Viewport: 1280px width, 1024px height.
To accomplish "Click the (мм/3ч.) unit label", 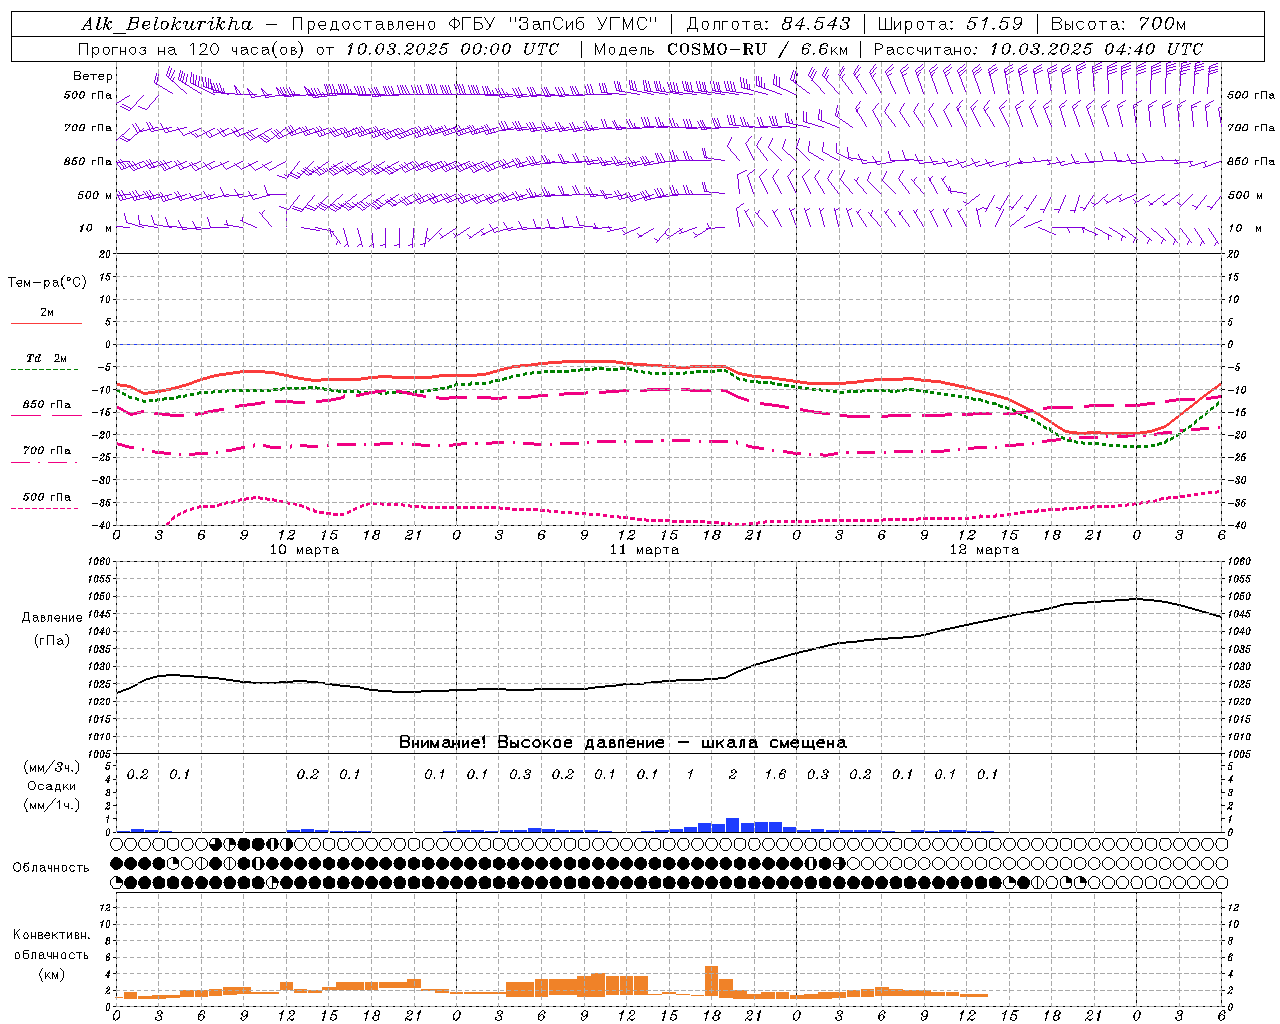I will pos(51,767).
